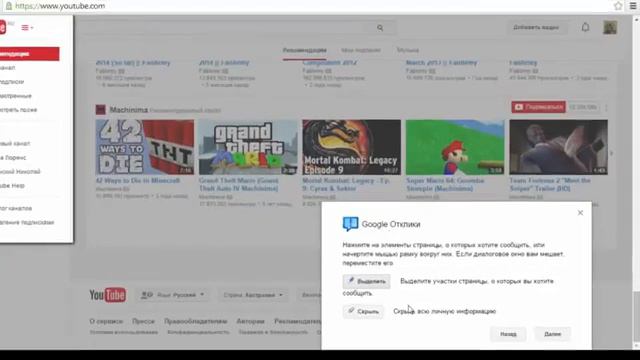Click the secure padlock icon in address bar
Screen dimensions: 640x360
point(9,6)
